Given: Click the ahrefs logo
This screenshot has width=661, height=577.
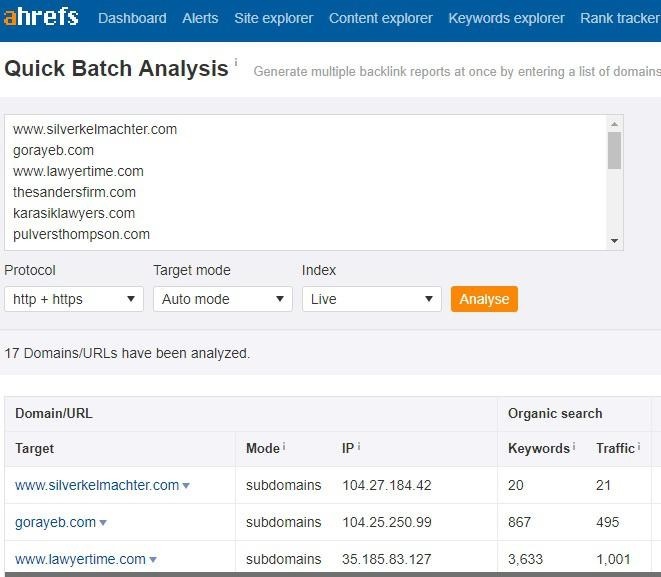Looking at the screenshot, I should (x=41, y=17).
